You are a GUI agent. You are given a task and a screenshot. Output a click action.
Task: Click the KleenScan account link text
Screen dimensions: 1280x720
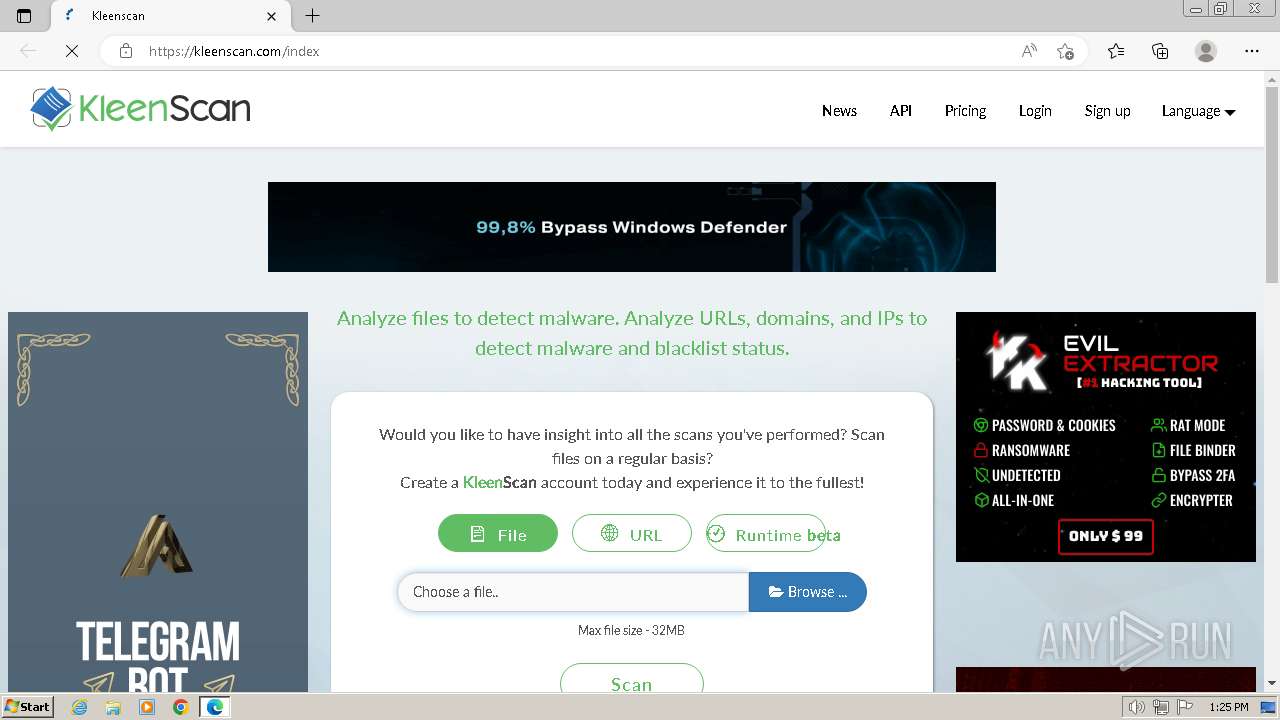coord(500,482)
